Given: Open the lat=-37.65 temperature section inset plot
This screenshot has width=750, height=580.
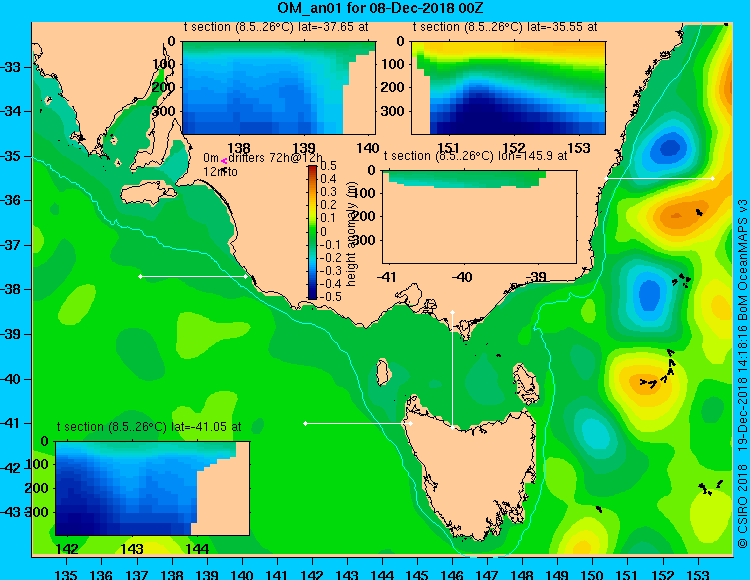Looking at the screenshot, I should coord(279,88).
